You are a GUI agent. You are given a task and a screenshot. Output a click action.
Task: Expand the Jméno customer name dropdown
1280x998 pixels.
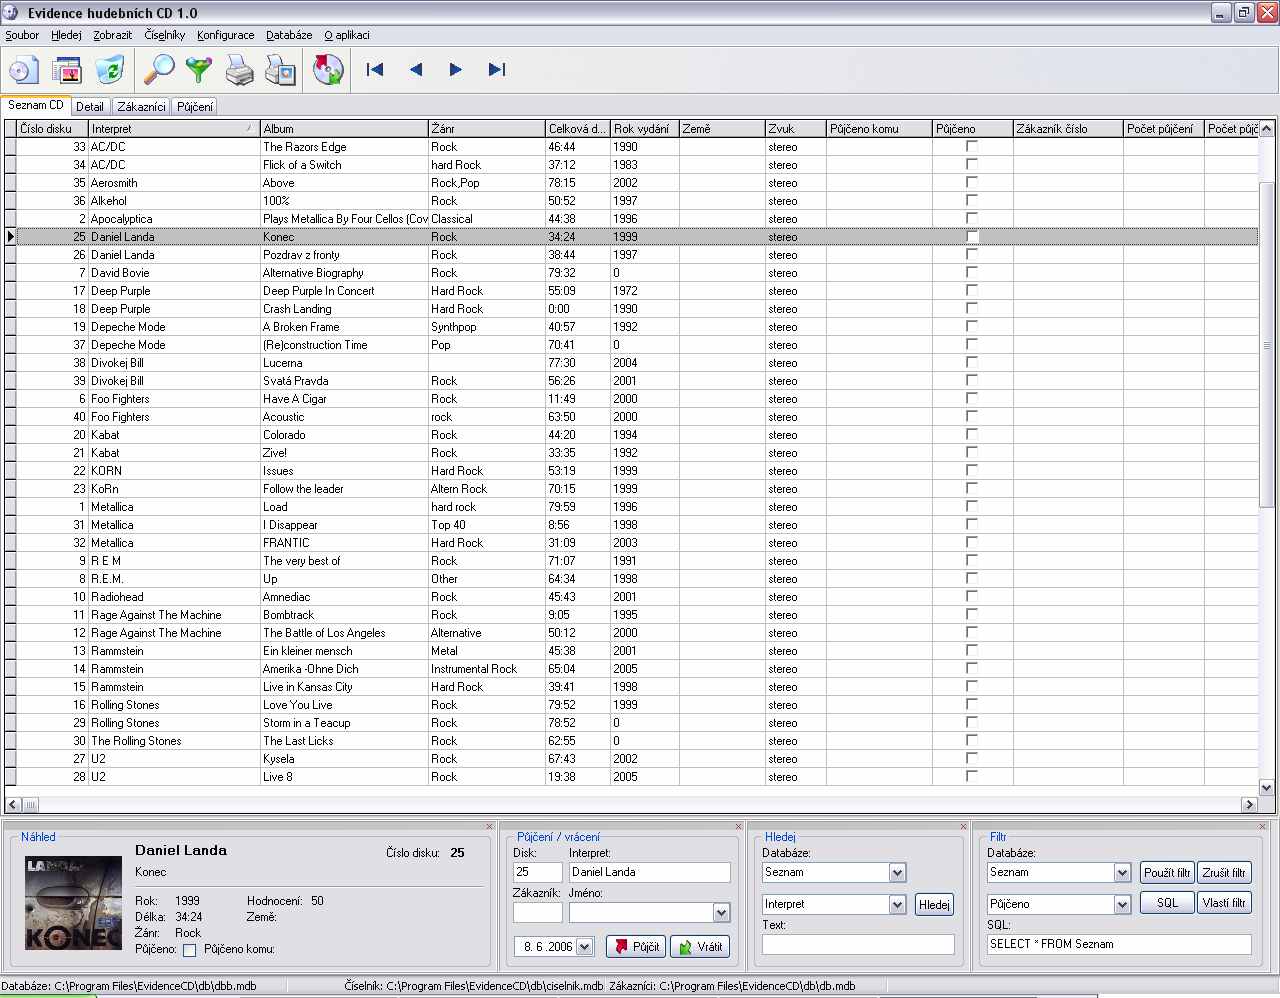(721, 913)
